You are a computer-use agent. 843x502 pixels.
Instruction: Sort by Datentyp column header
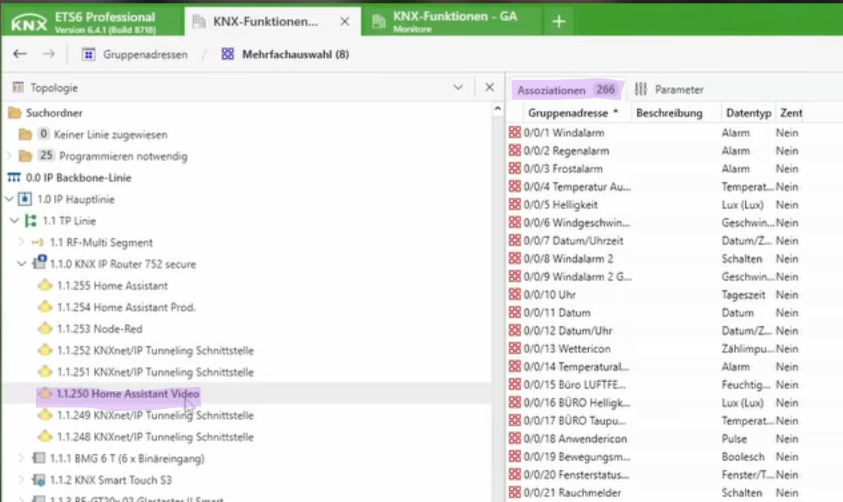(748, 113)
